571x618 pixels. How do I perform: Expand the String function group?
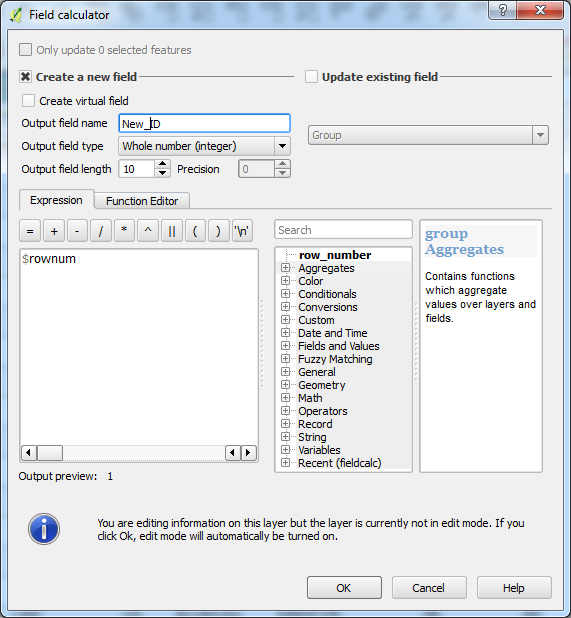[285, 437]
